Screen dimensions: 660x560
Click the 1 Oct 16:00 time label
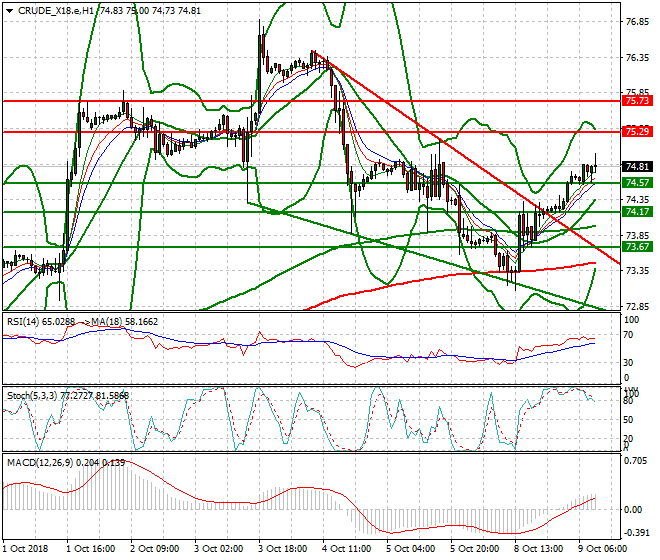coord(90,549)
